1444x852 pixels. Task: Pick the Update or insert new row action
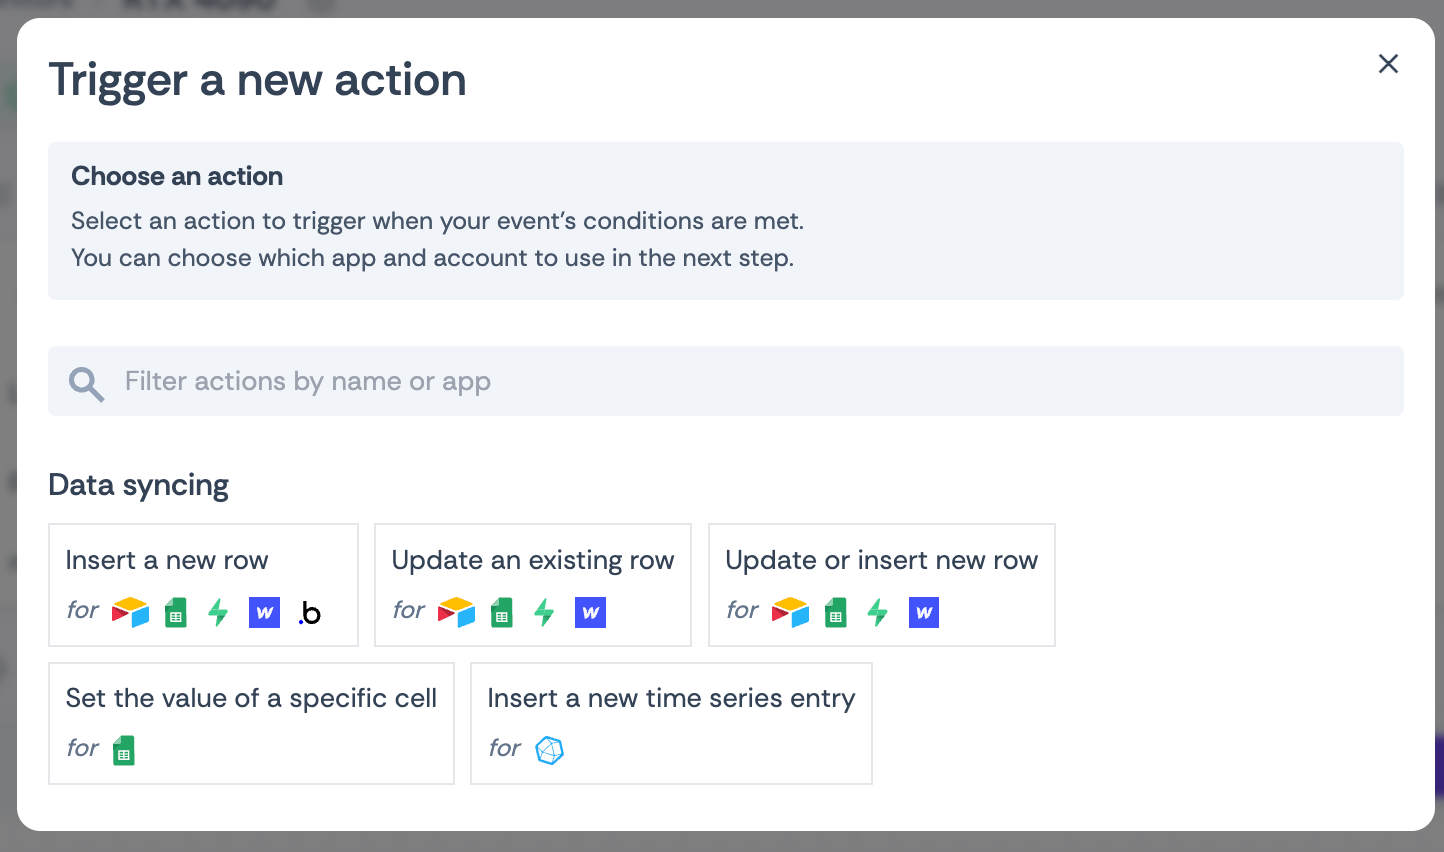coord(881,560)
